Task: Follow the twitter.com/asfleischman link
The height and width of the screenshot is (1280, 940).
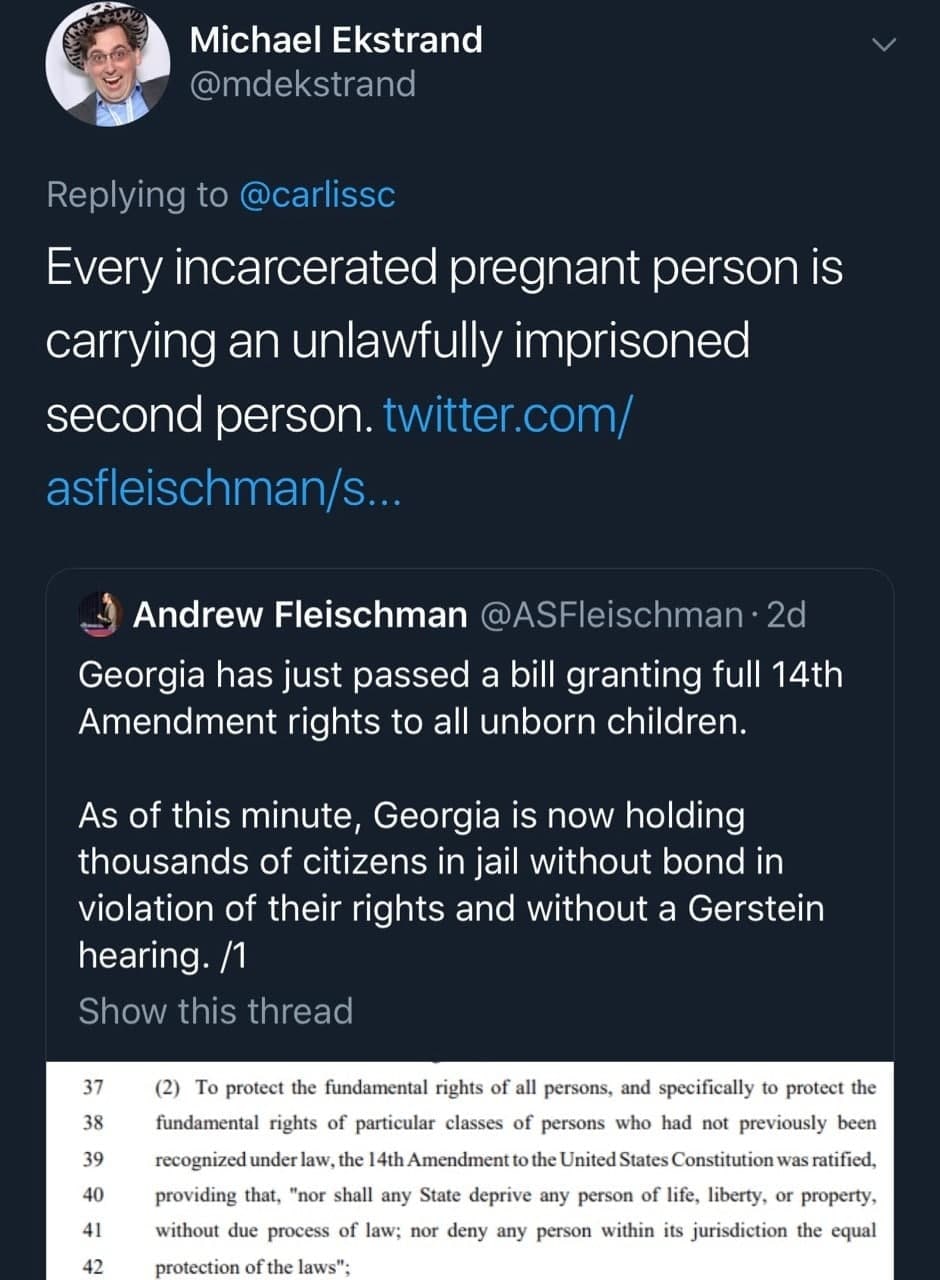Action: [x=505, y=414]
